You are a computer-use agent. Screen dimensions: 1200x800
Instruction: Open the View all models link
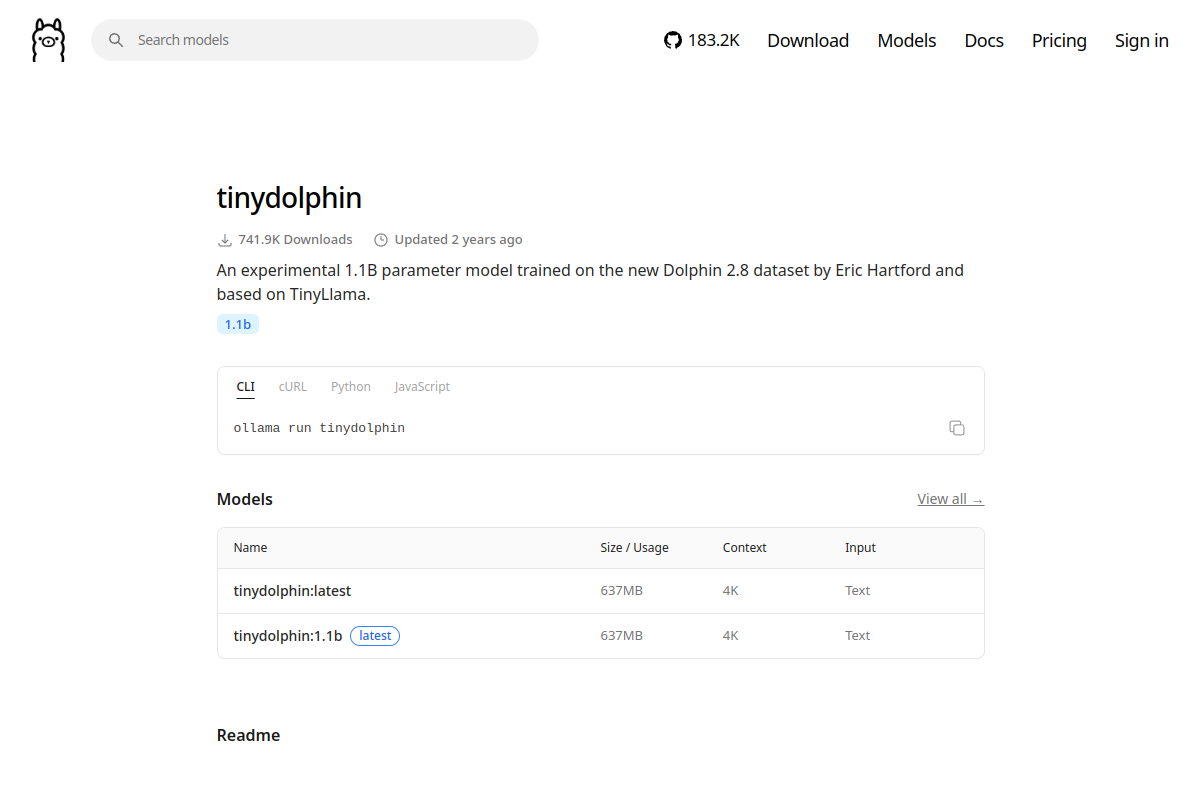point(951,499)
